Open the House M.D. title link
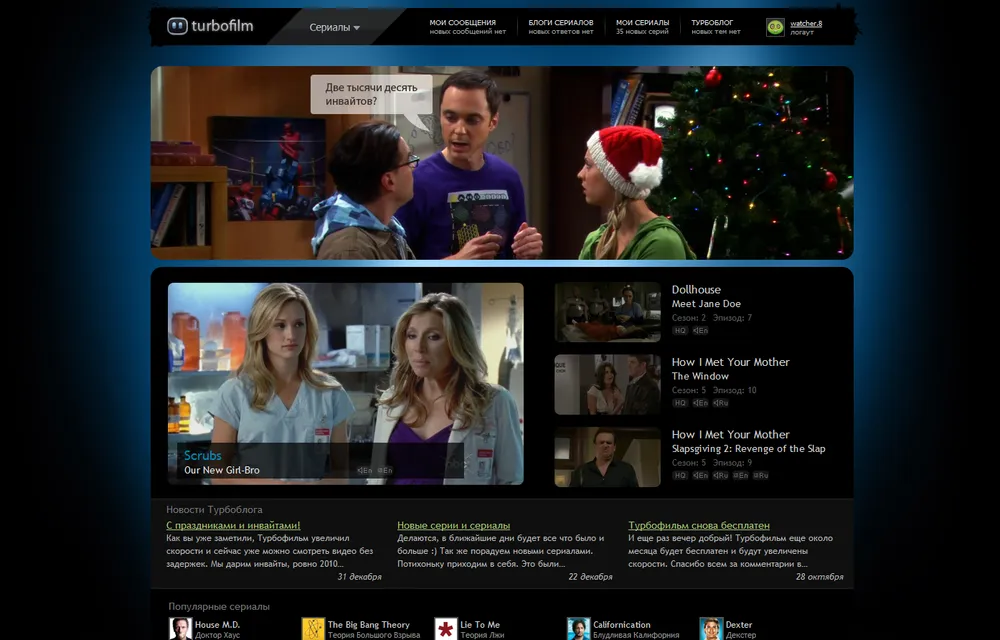 point(217,625)
